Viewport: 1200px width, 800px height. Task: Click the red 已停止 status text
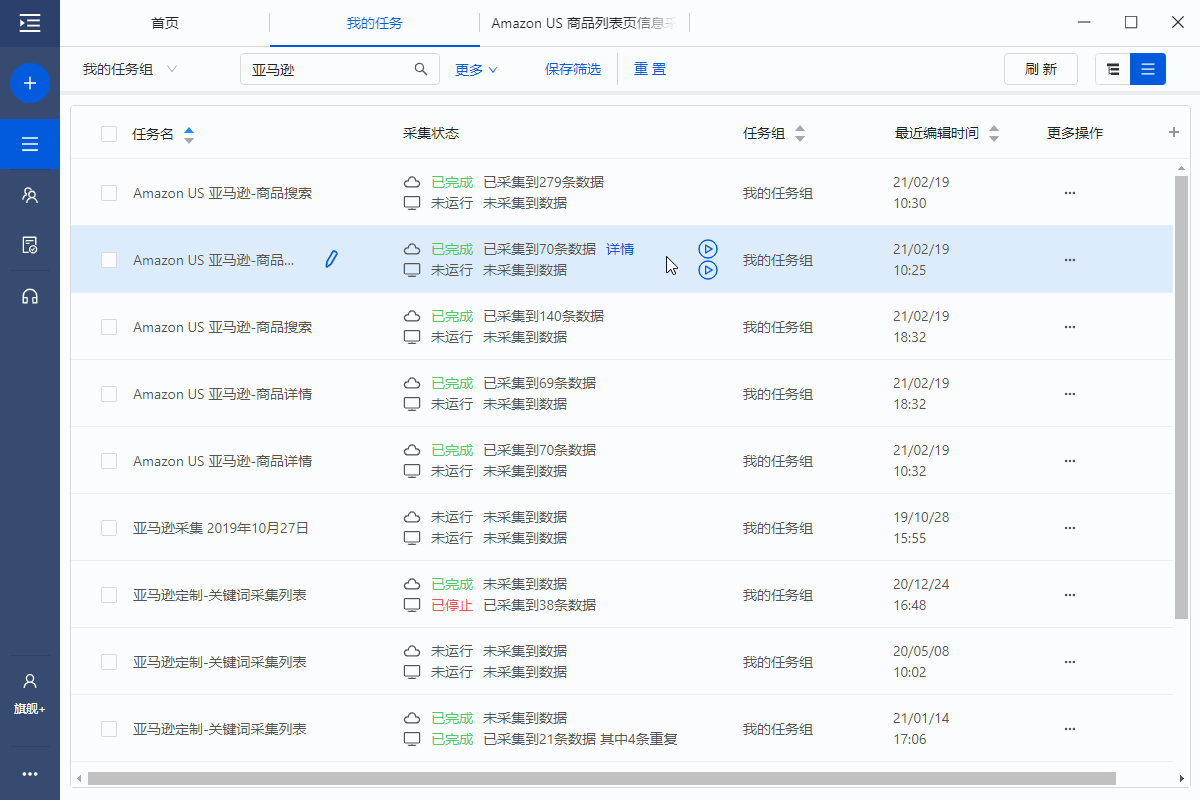click(452, 605)
